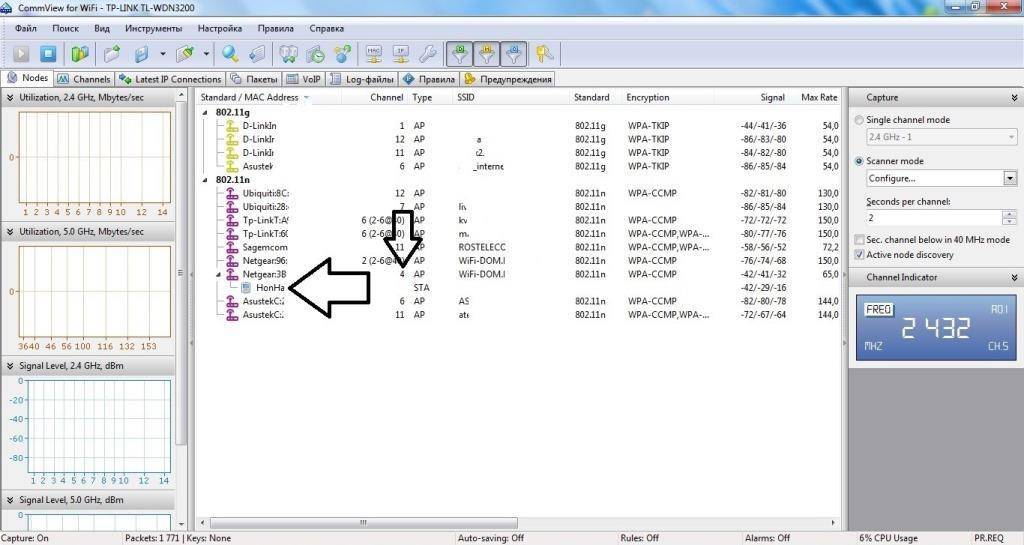Click the magnifying glass search icon
Viewport: 1024px width, 545px height.
click(230, 54)
